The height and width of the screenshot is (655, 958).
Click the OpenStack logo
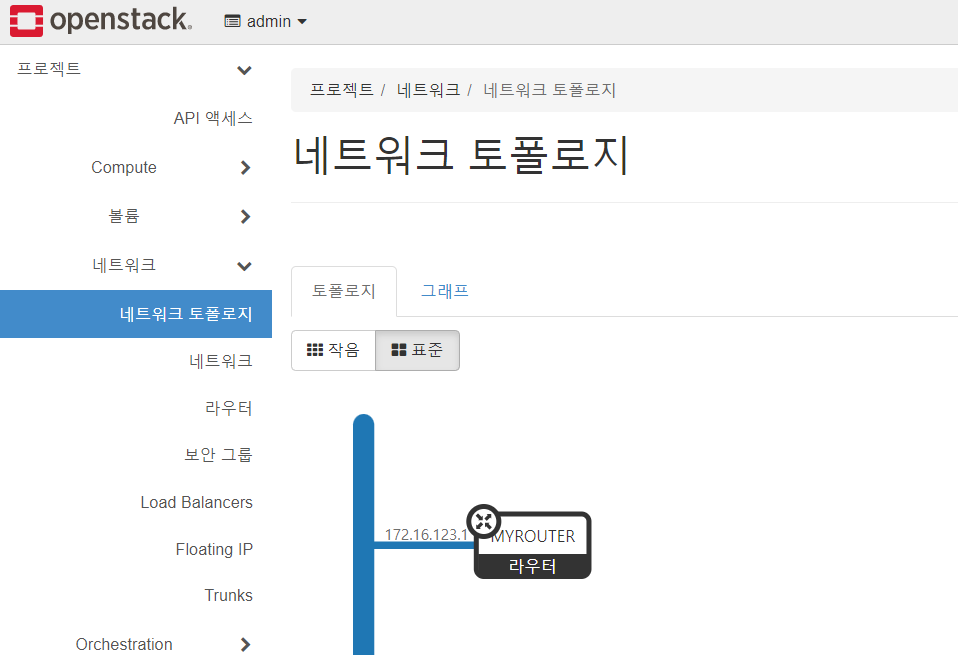point(101,20)
